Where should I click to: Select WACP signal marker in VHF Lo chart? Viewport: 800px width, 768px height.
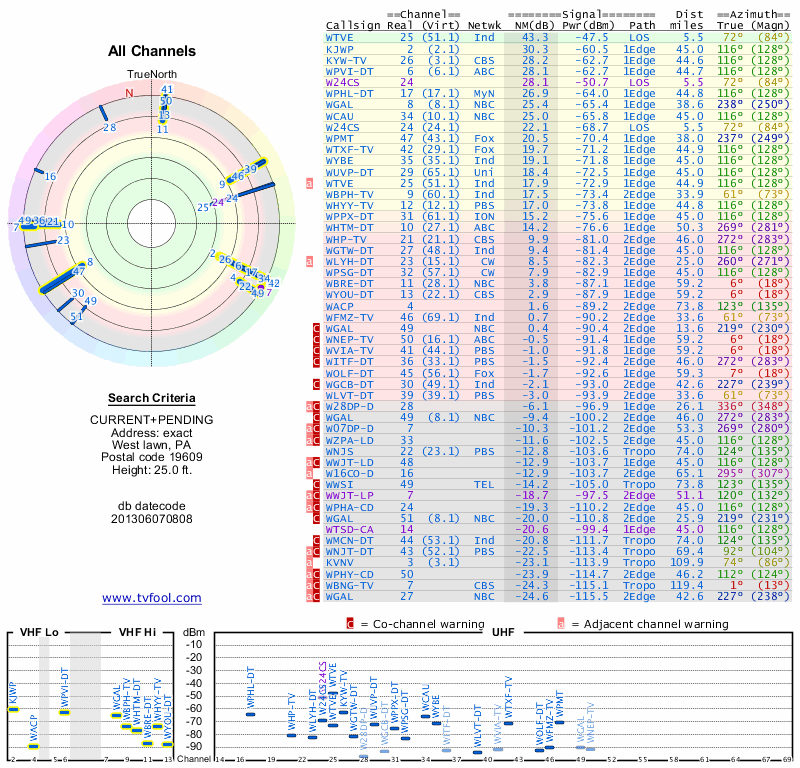point(33,746)
